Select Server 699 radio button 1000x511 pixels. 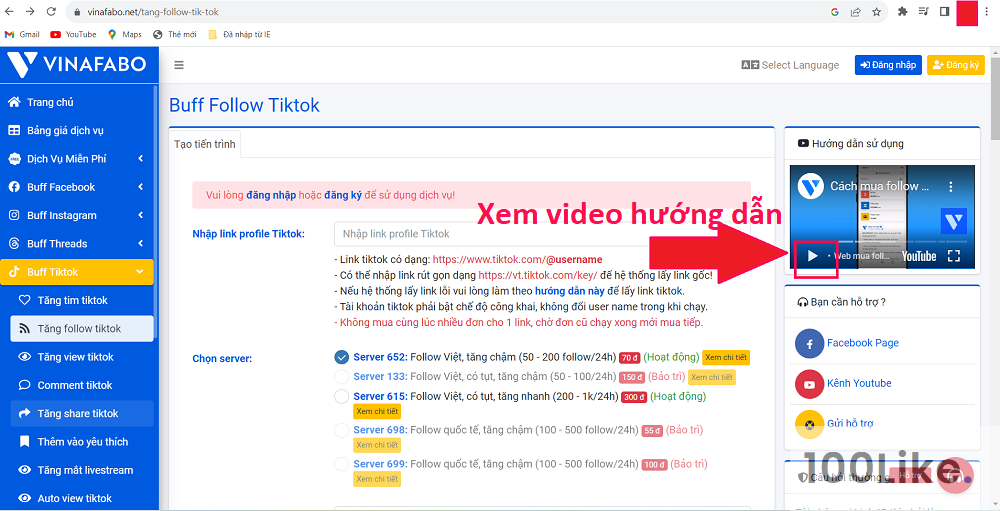coord(341,464)
